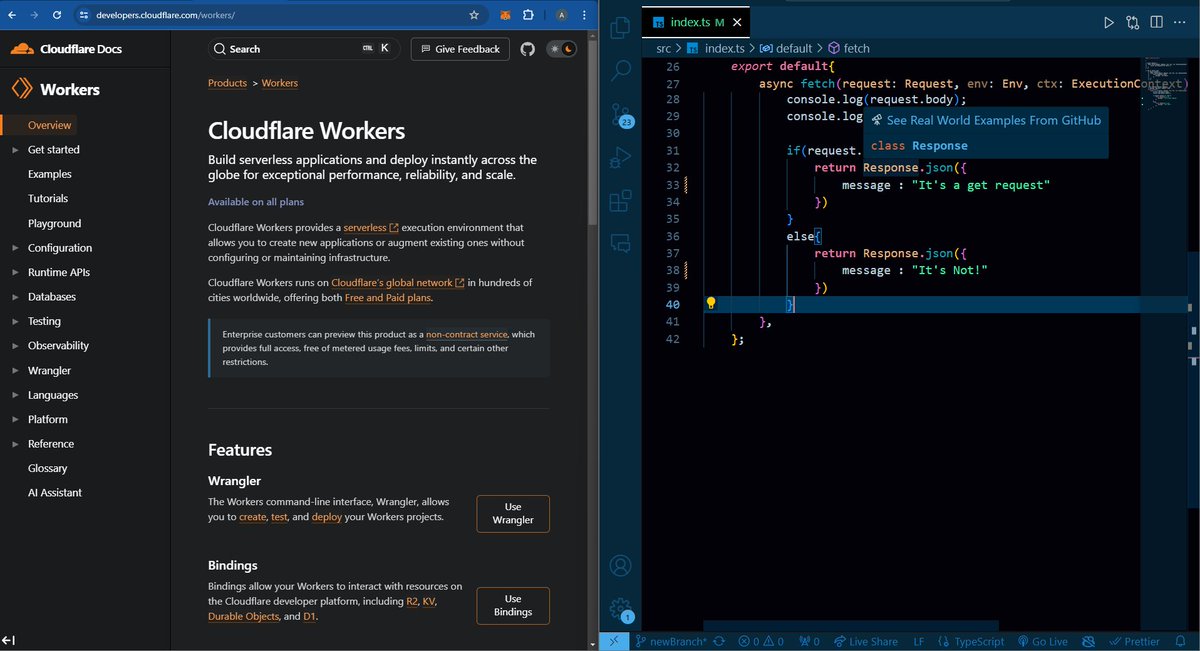
Task: Select the index.ts editor tab
Action: [x=695, y=22]
